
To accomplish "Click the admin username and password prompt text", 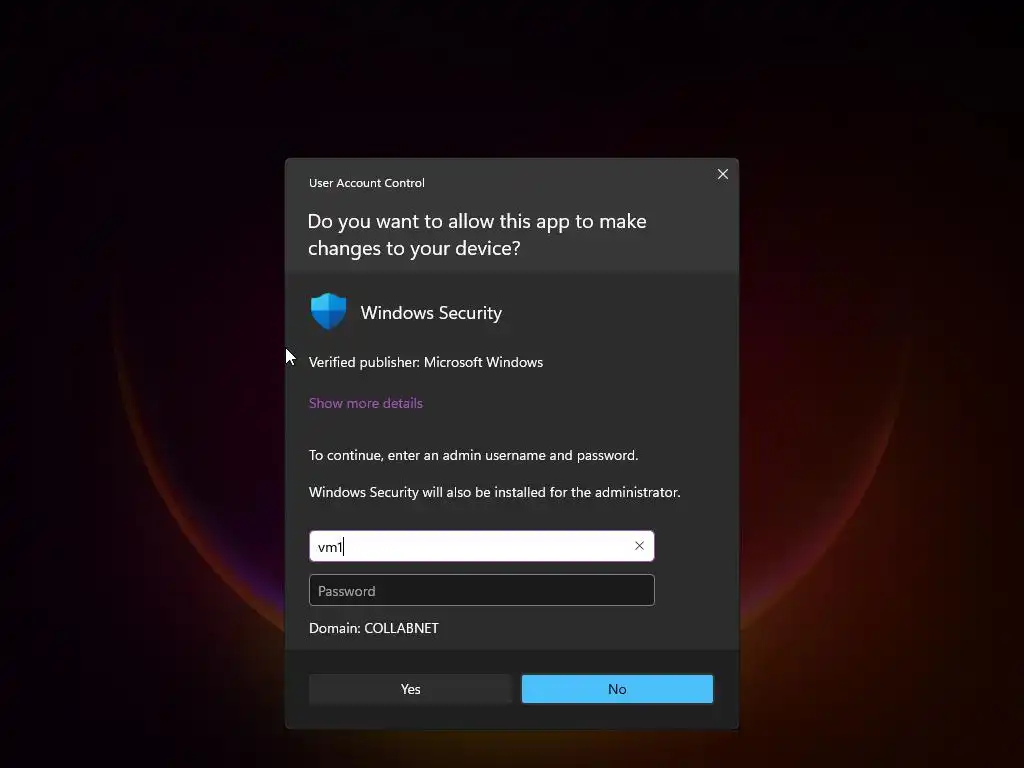I will [x=473, y=455].
